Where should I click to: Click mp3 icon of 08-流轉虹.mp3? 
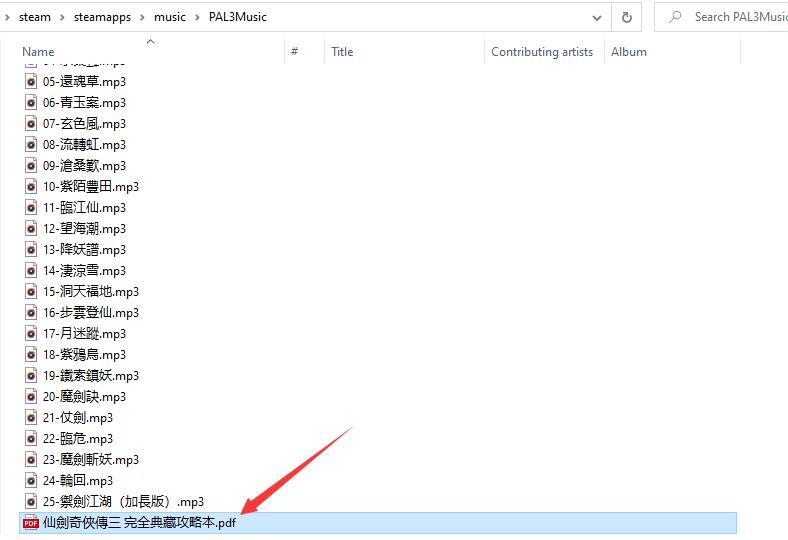[31, 145]
